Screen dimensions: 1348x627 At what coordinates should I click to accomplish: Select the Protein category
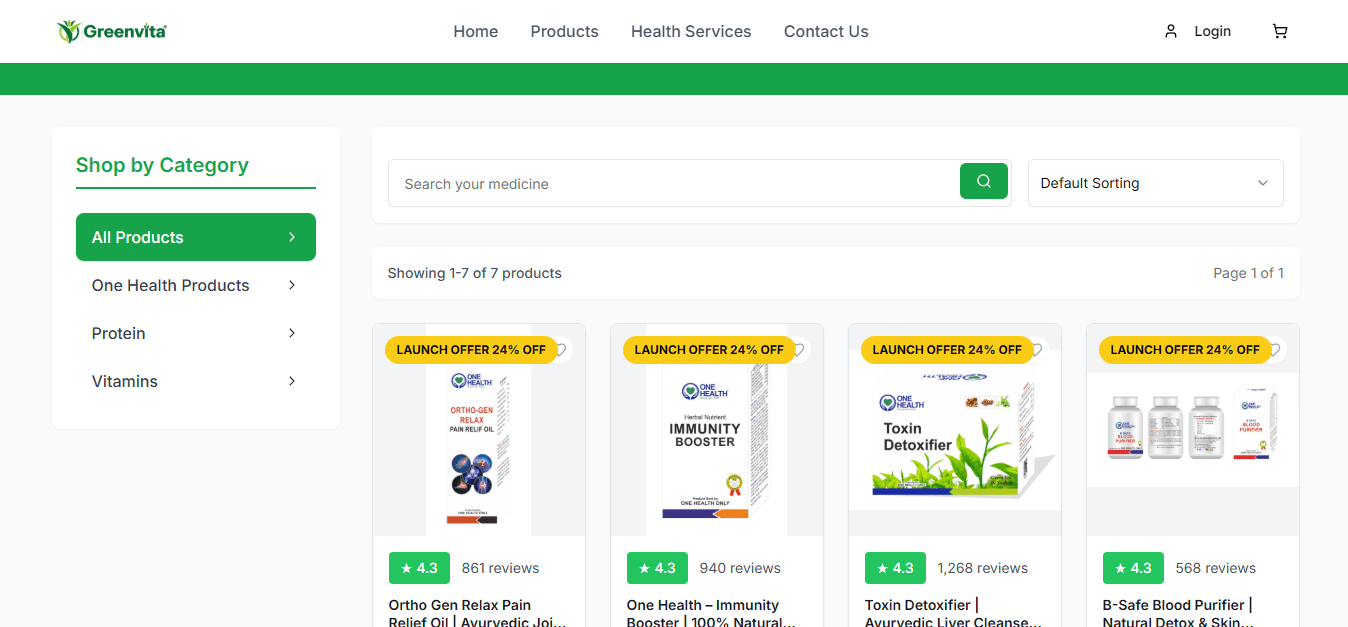point(196,333)
